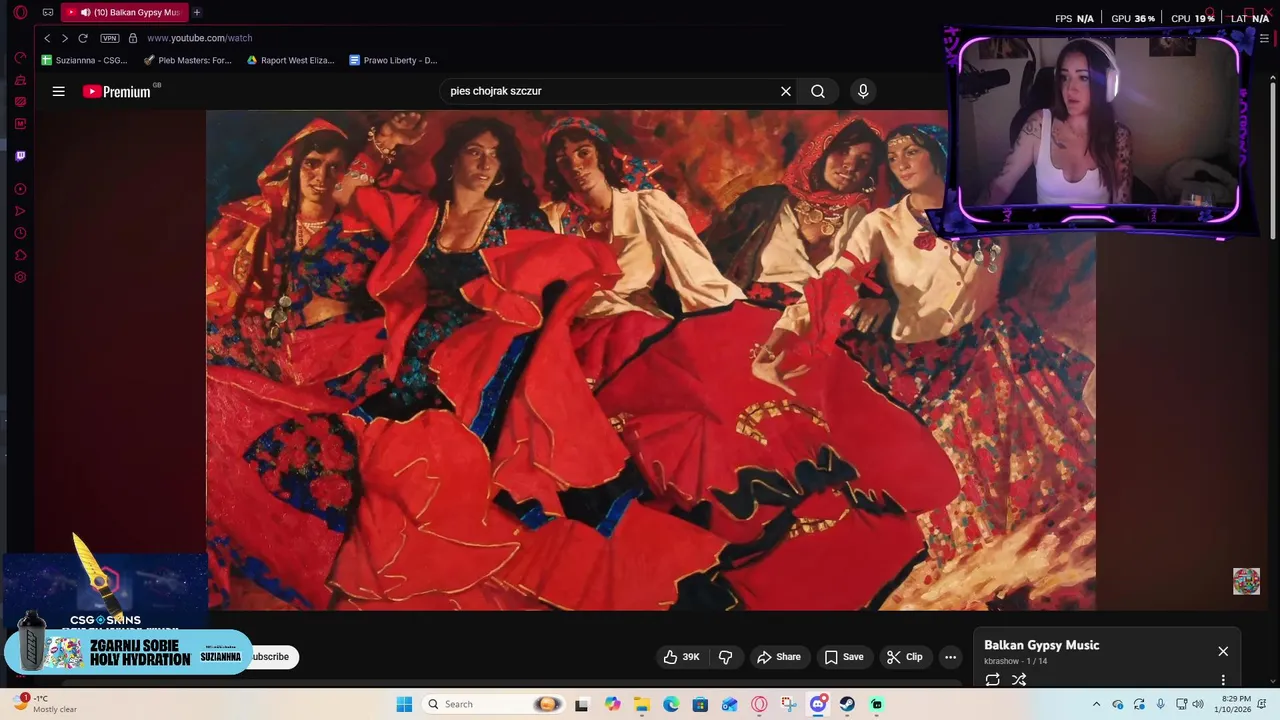1280x720 pixels.
Task: Open the Player sidebar icon
Action: tap(20, 189)
